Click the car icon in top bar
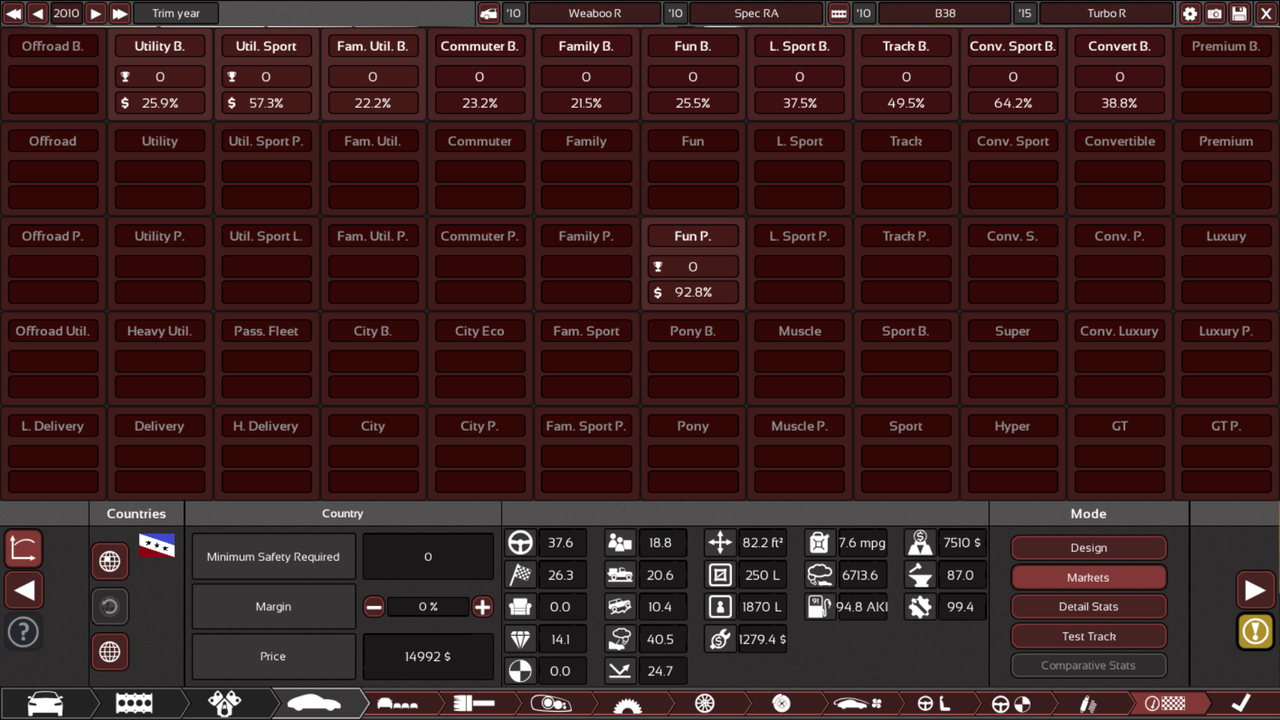The image size is (1280, 720). [x=488, y=14]
